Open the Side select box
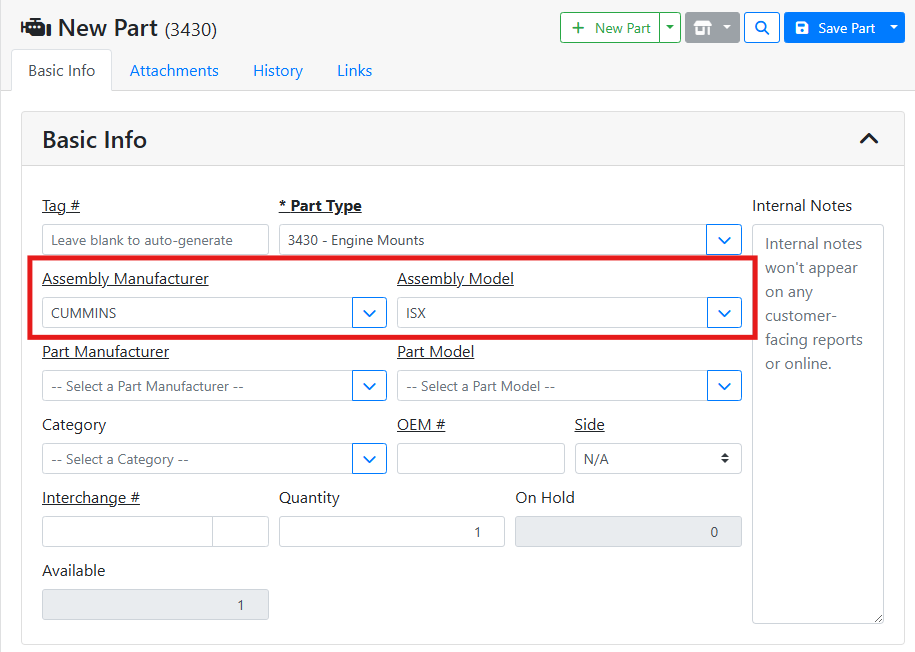The width and height of the screenshot is (915, 652). pyautogui.click(x=657, y=459)
